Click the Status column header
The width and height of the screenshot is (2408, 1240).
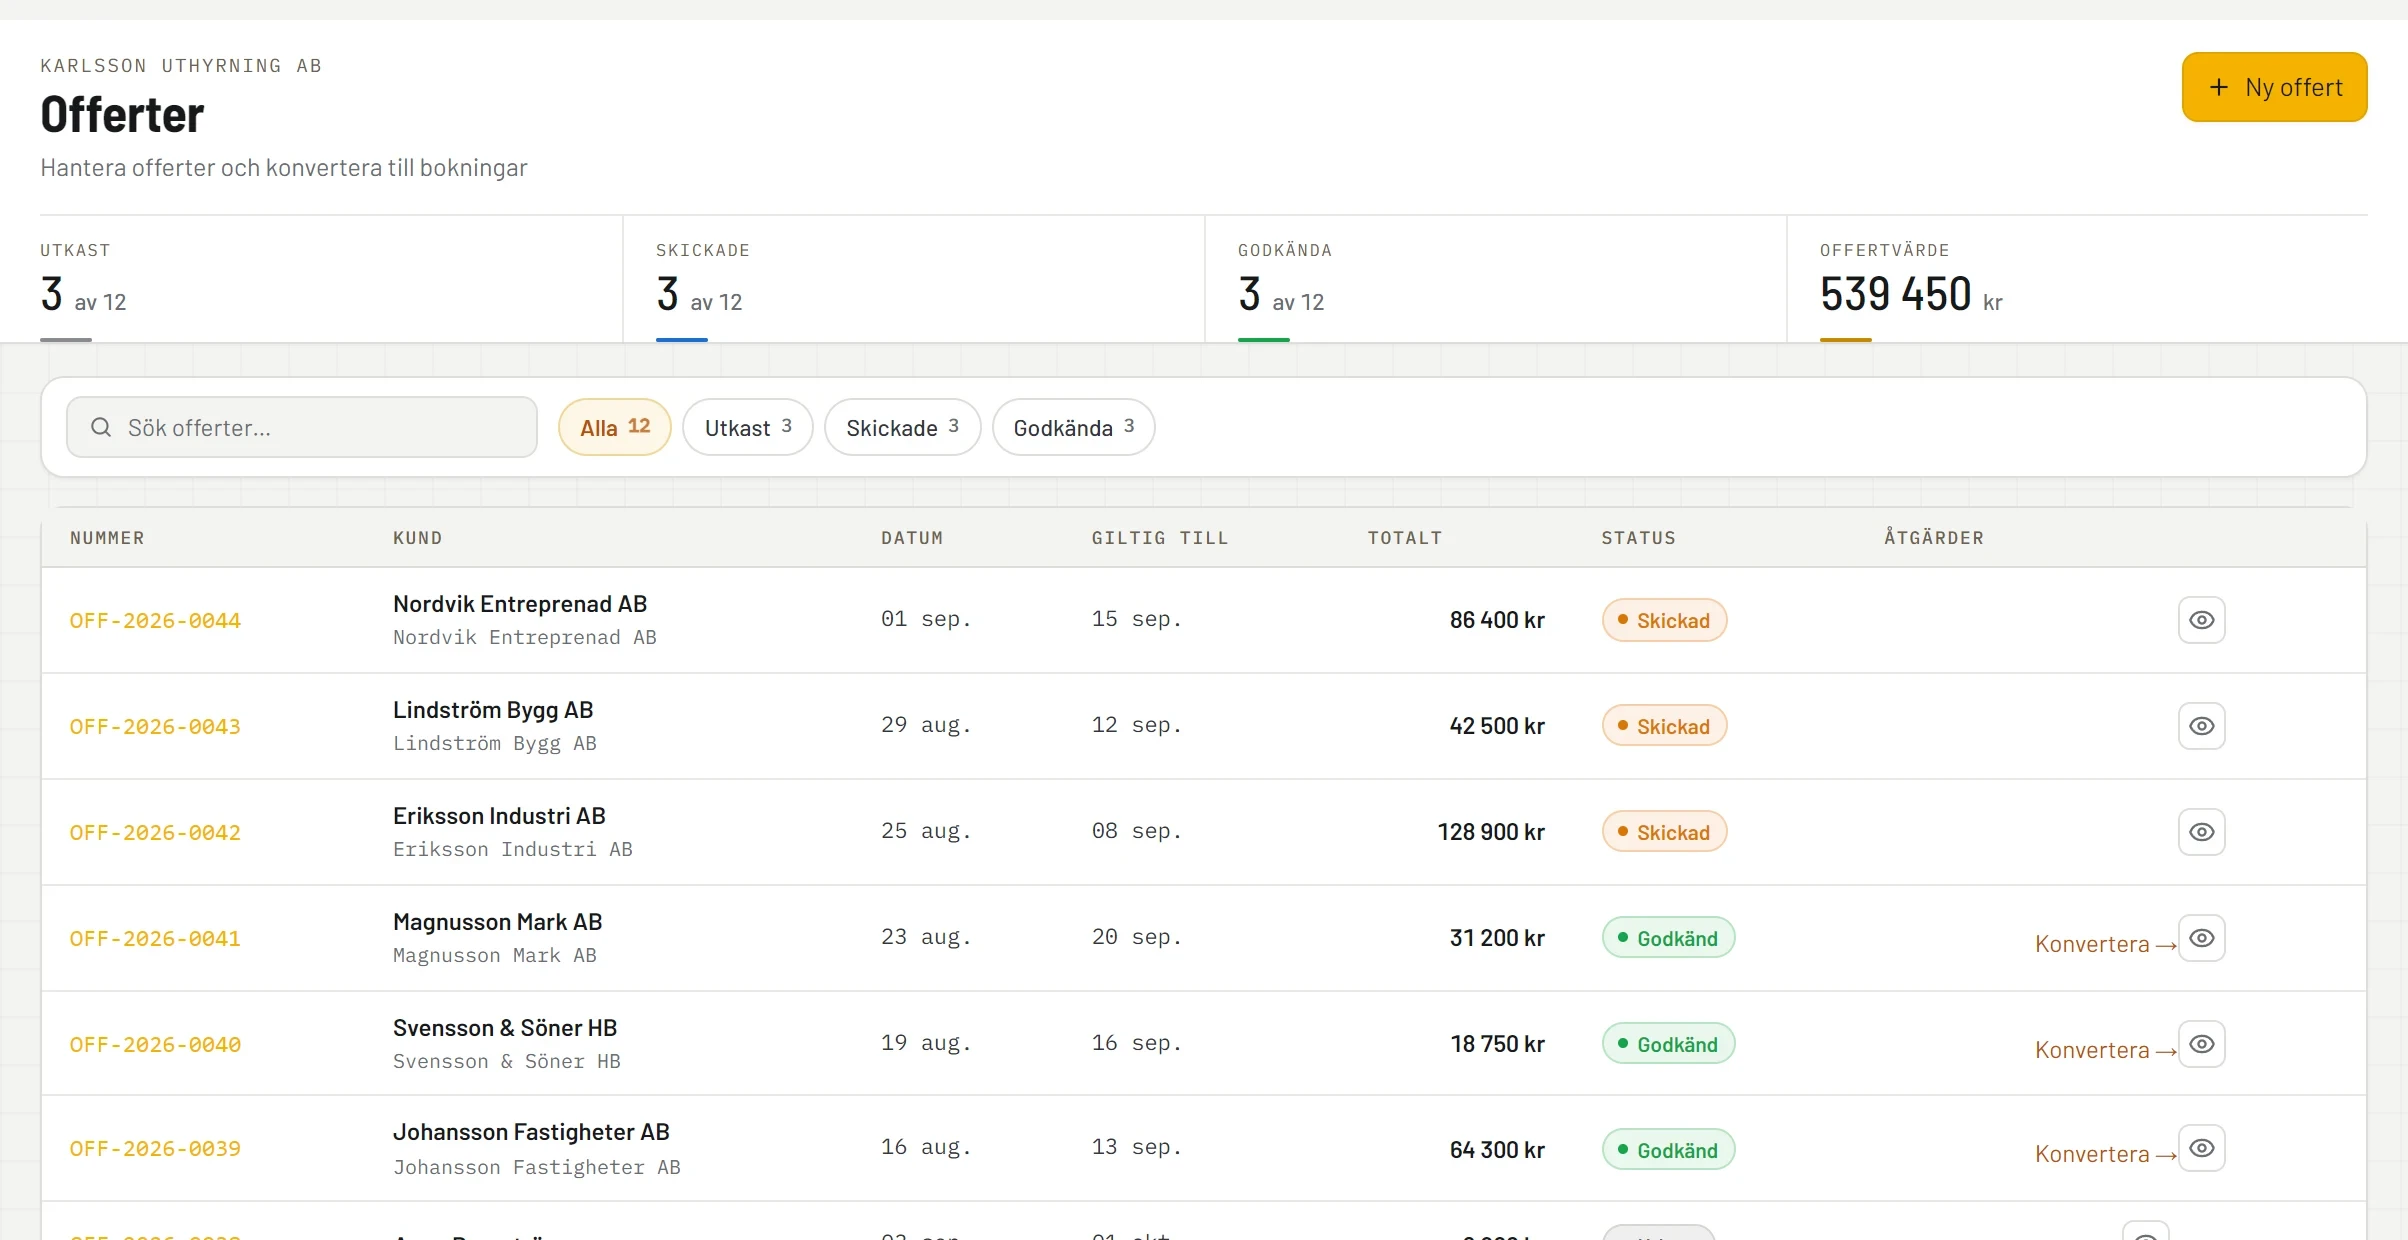[1638, 538]
